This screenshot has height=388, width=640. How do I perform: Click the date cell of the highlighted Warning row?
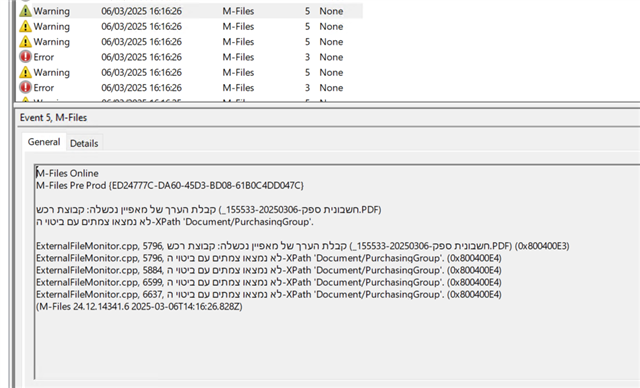[x=141, y=11]
